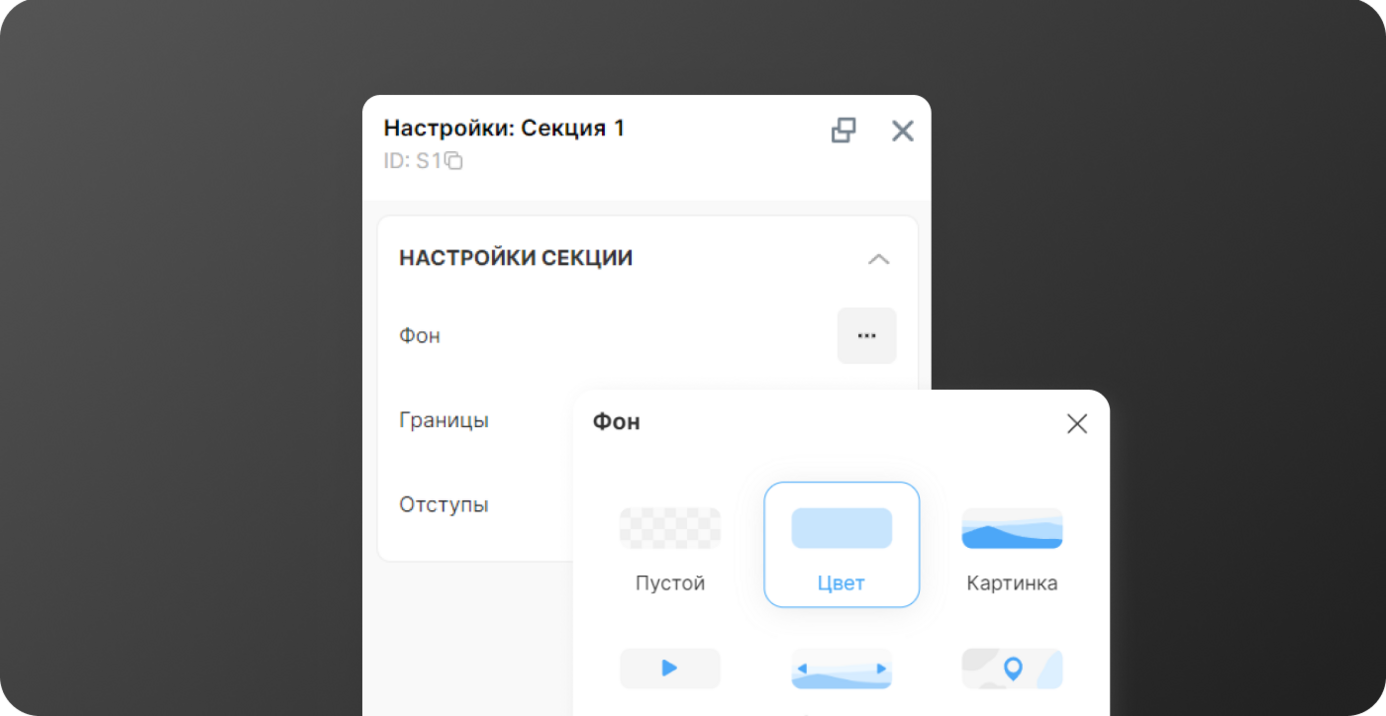Select the Картинка text label
Viewport: 1386px width, 716px height.
[x=1012, y=583]
